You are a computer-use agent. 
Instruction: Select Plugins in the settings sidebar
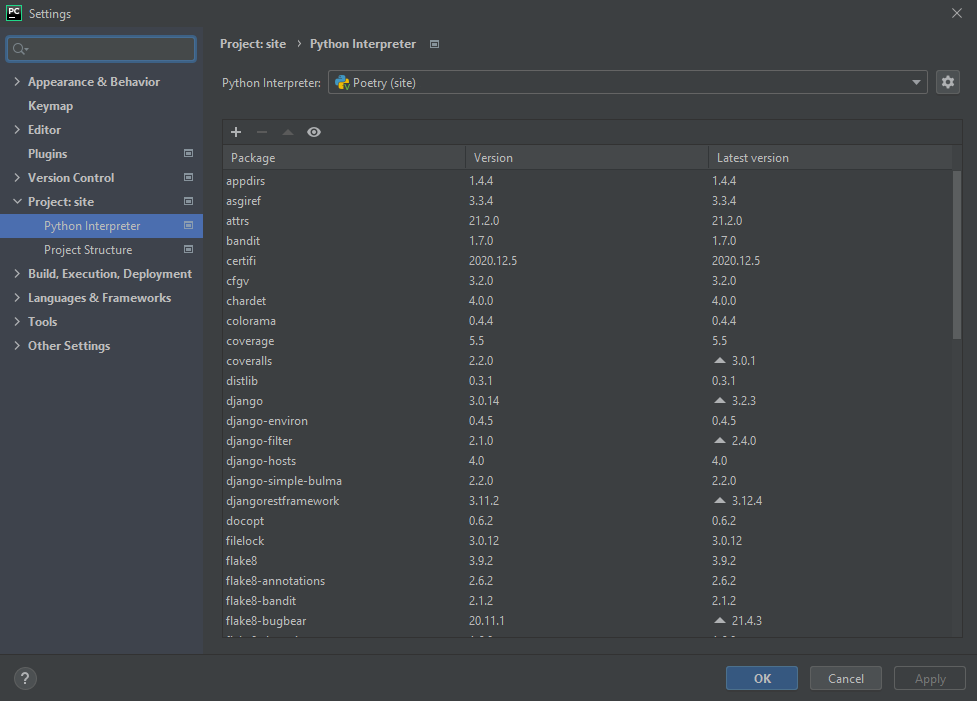coord(49,153)
